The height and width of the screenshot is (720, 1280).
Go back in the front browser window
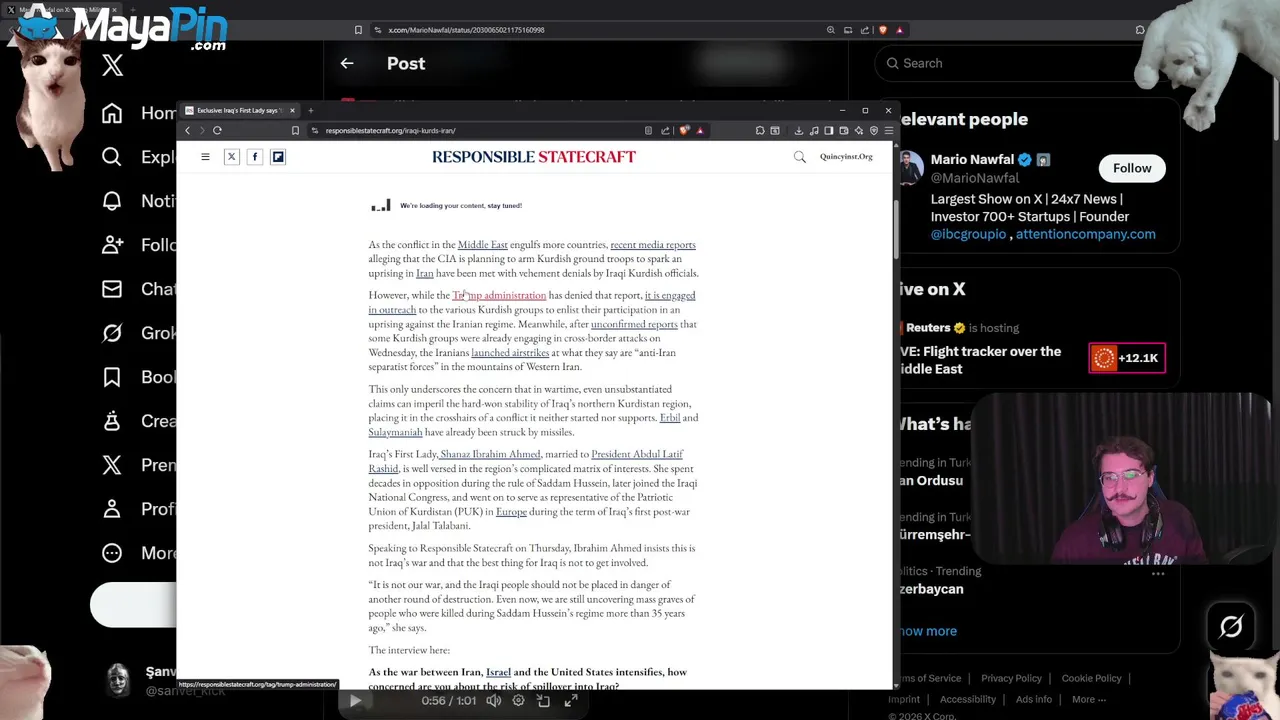pyautogui.click(x=187, y=130)
